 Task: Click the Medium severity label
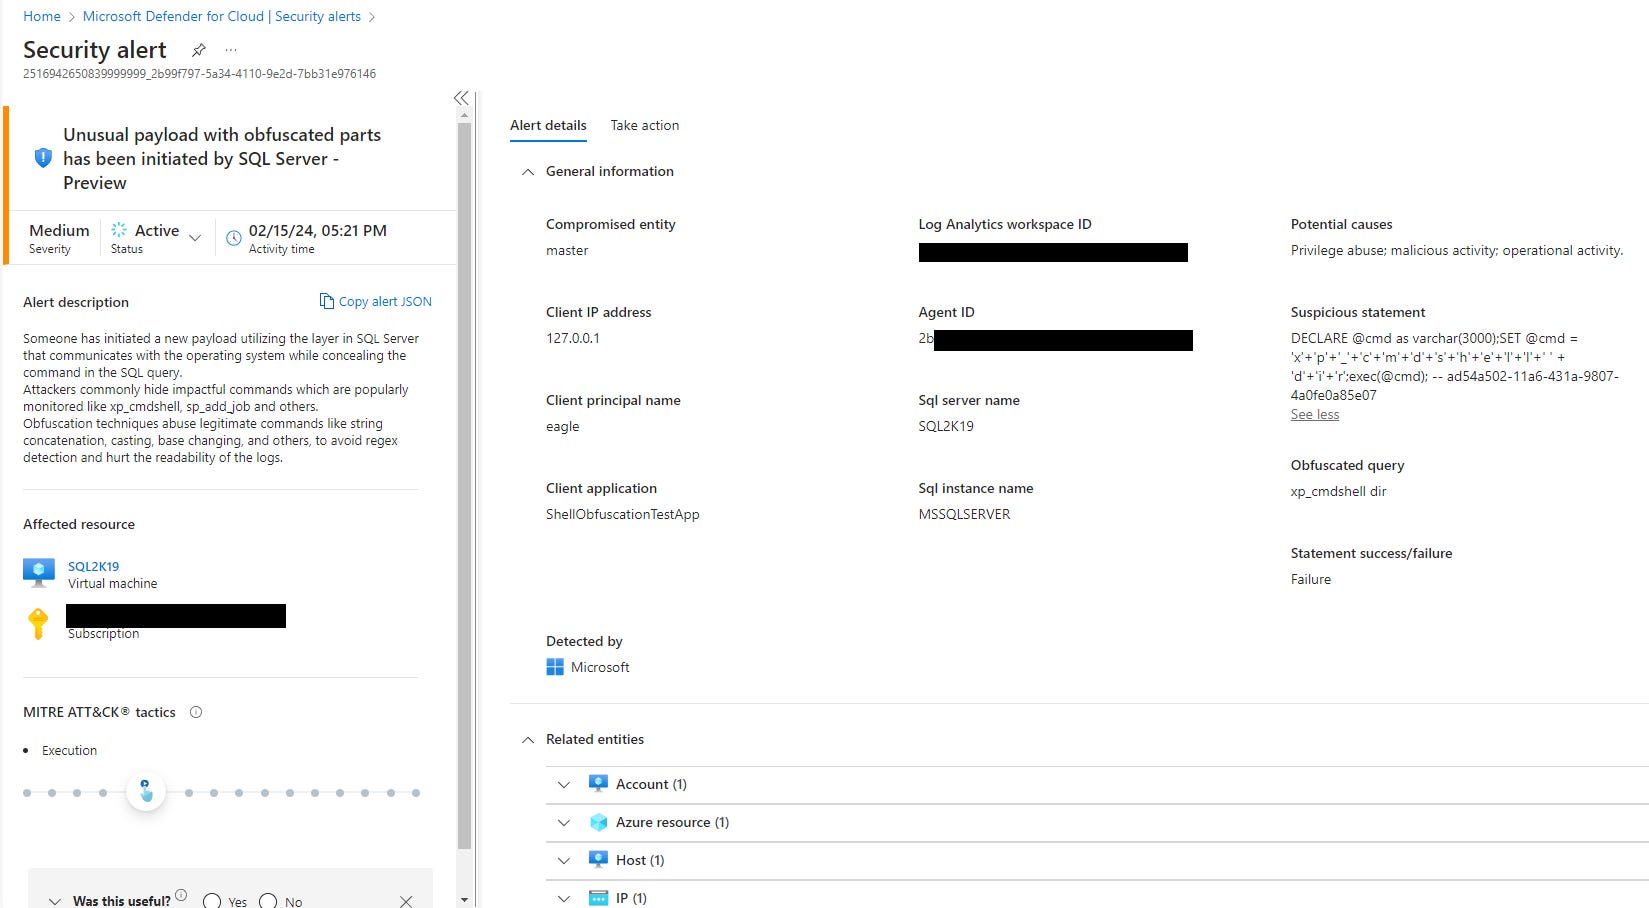pos(59,230)
